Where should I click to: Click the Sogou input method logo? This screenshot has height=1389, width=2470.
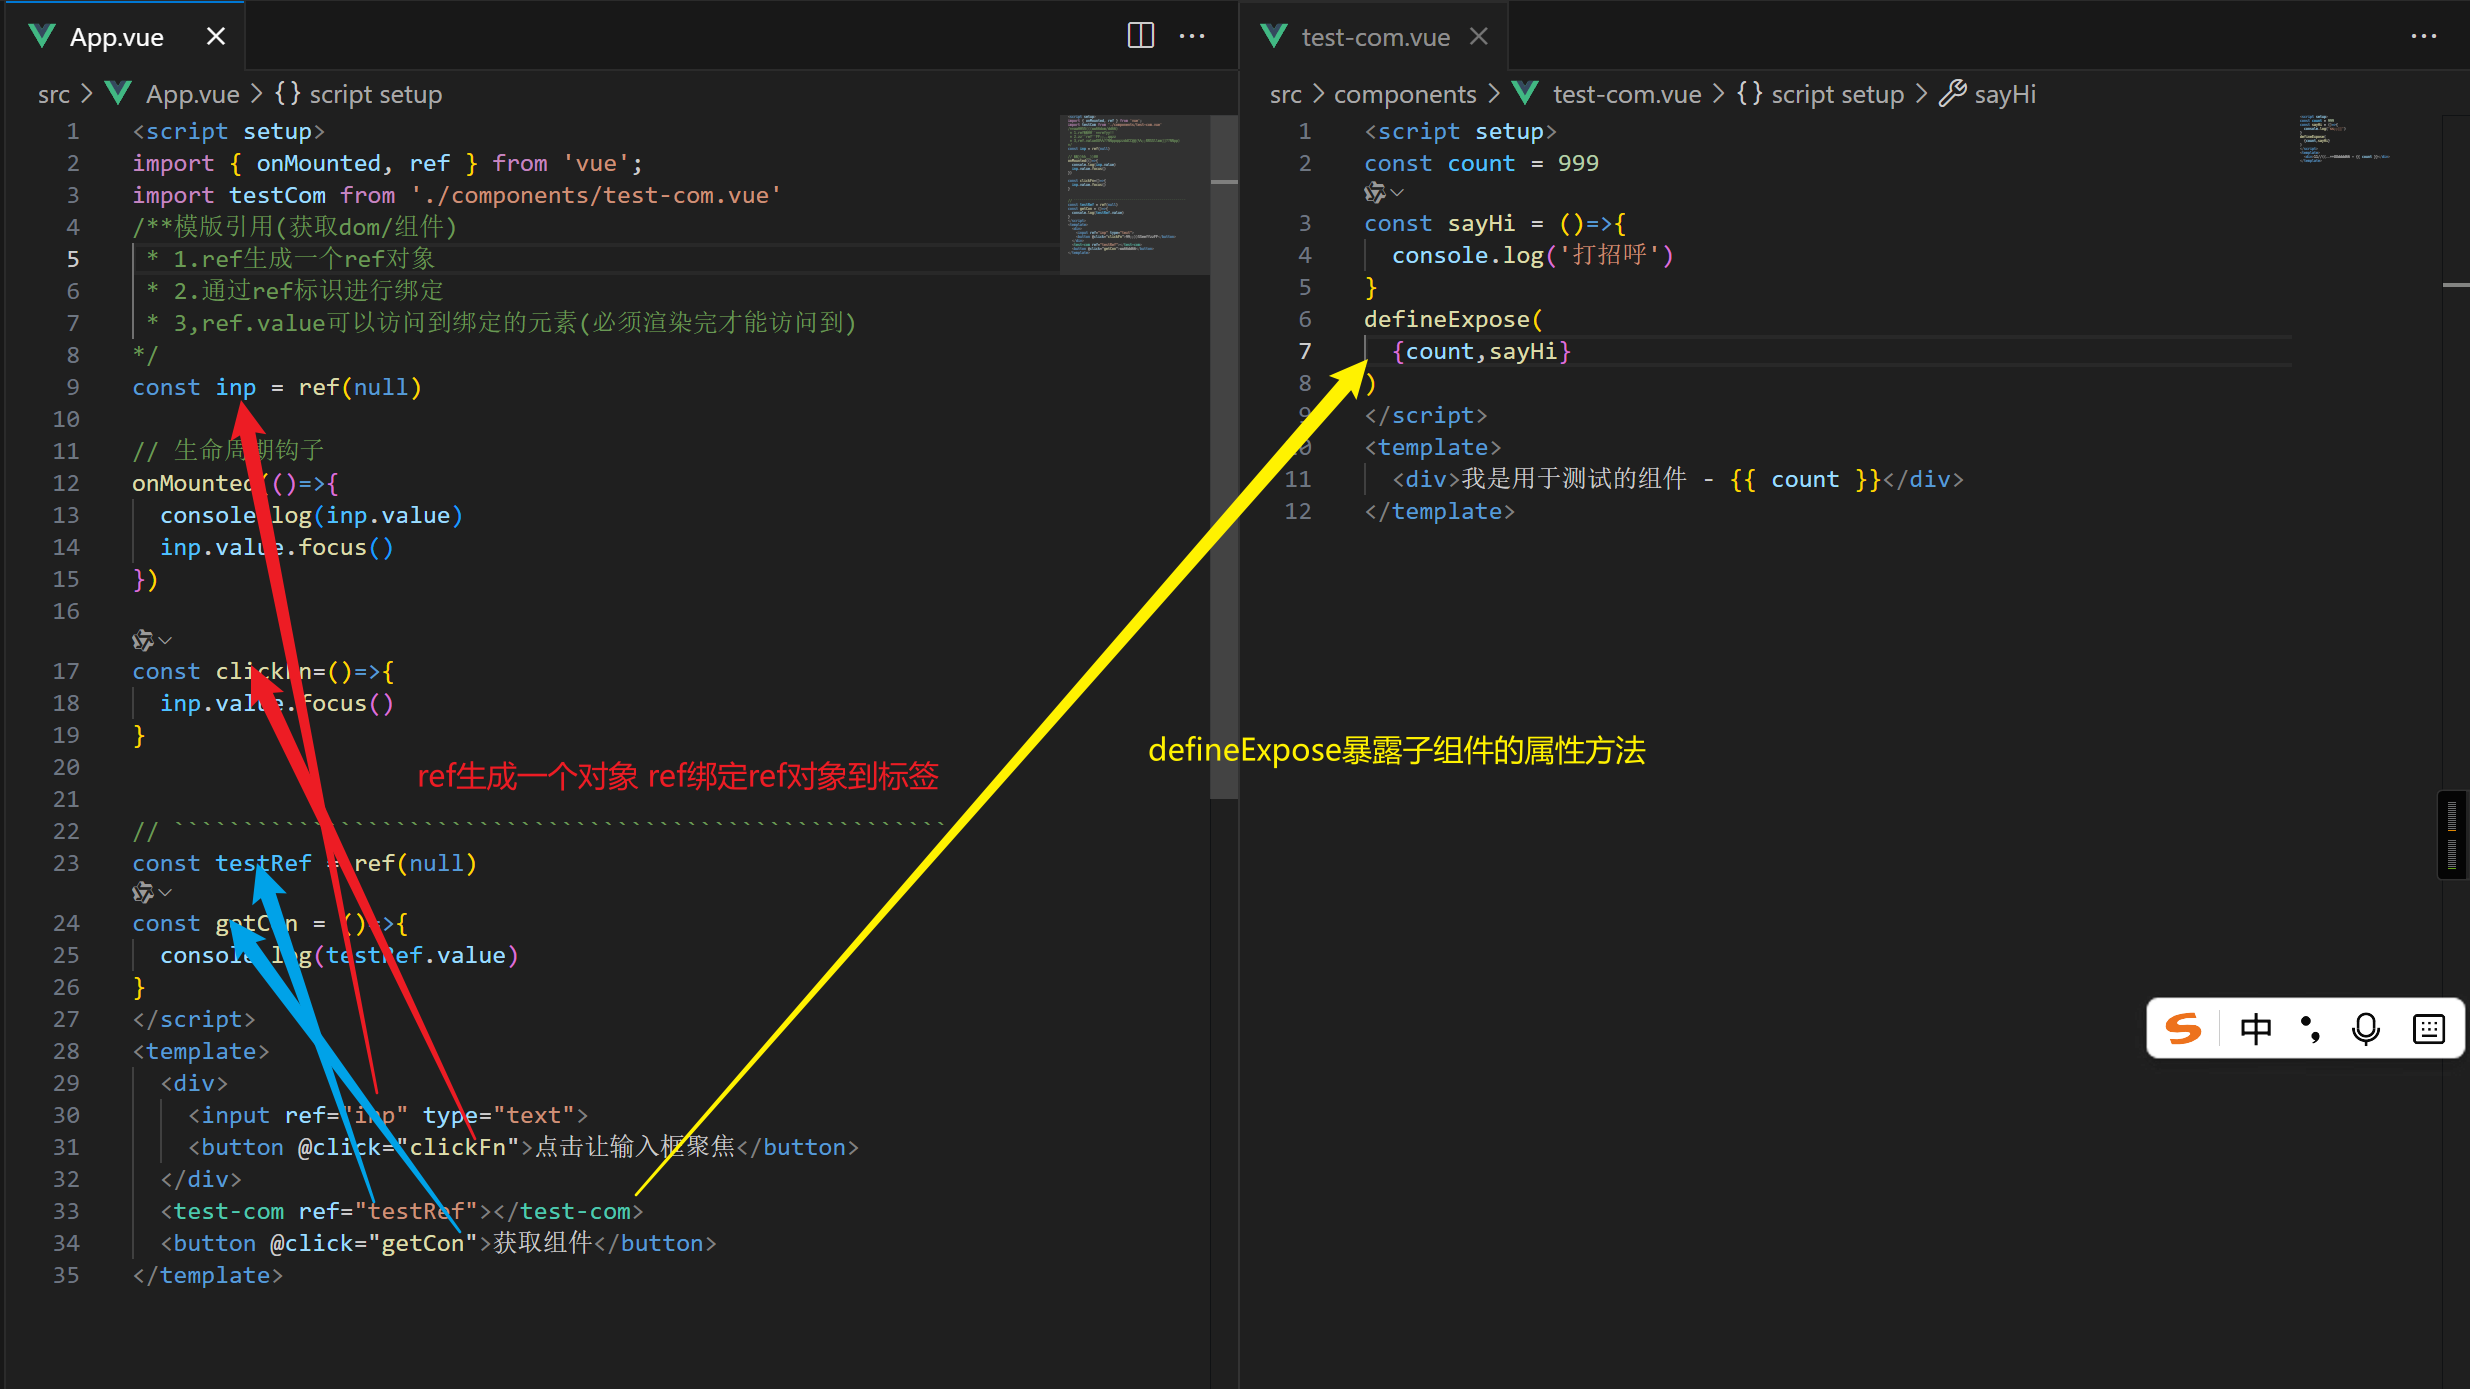(x=2183, y=1028)
